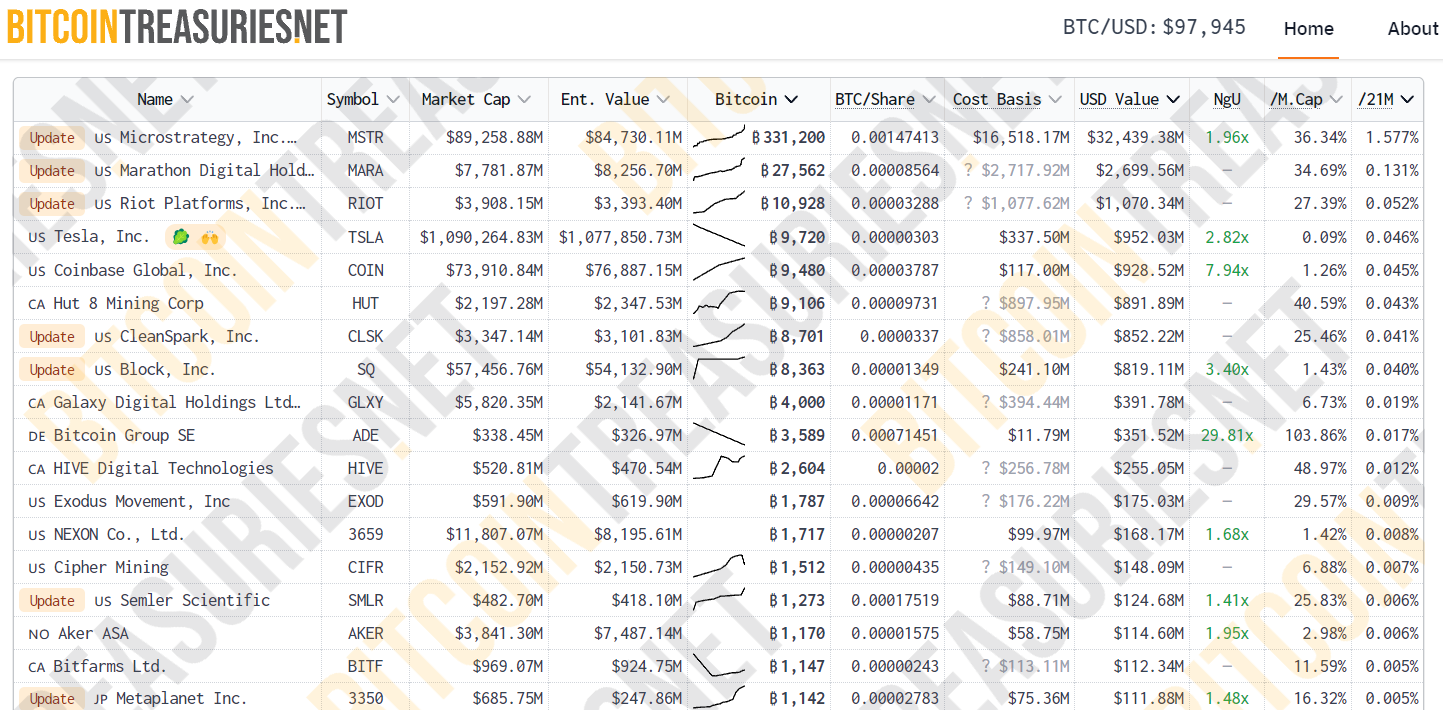This screenshot has height=710, width=1443.
Task: Sort table by Ent. Value chevron
Action: [663, 100]
